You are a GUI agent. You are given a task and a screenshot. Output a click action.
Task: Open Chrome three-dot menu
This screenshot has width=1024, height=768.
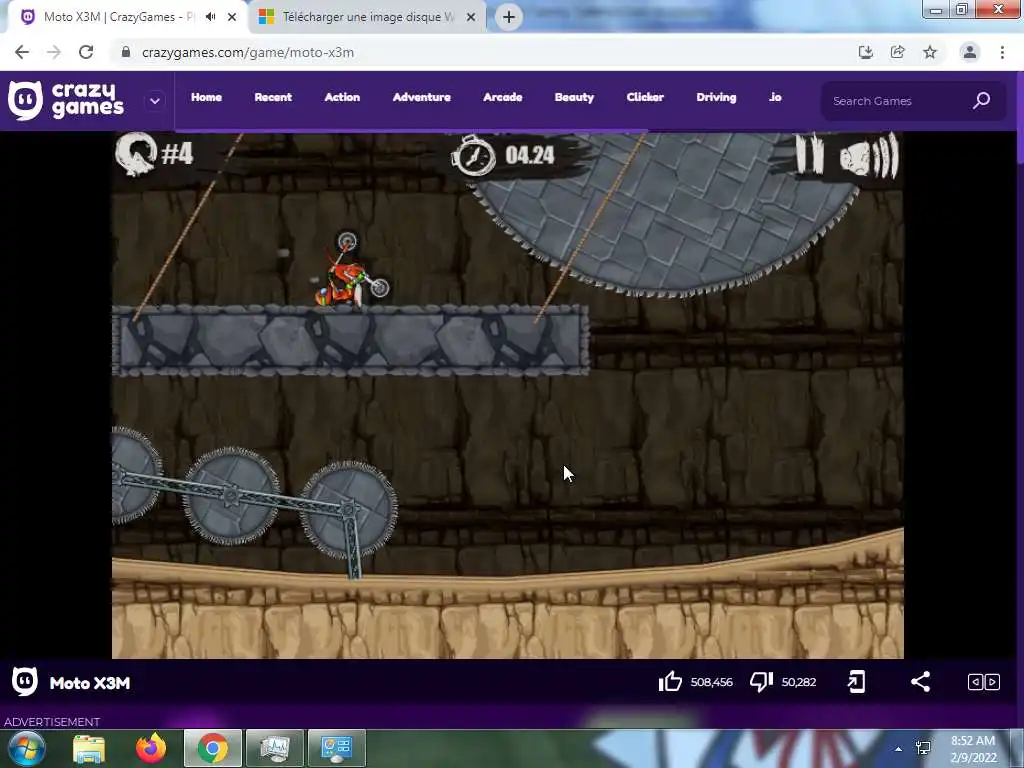(x=1002, y=52)
